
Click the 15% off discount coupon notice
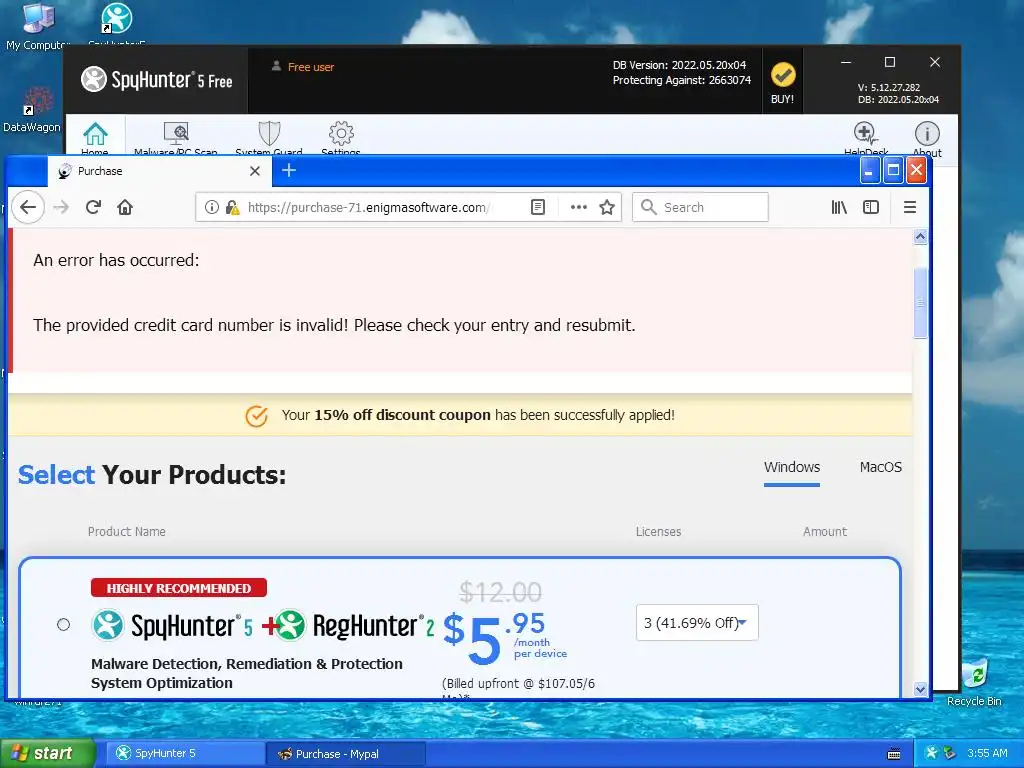(478, 415)
